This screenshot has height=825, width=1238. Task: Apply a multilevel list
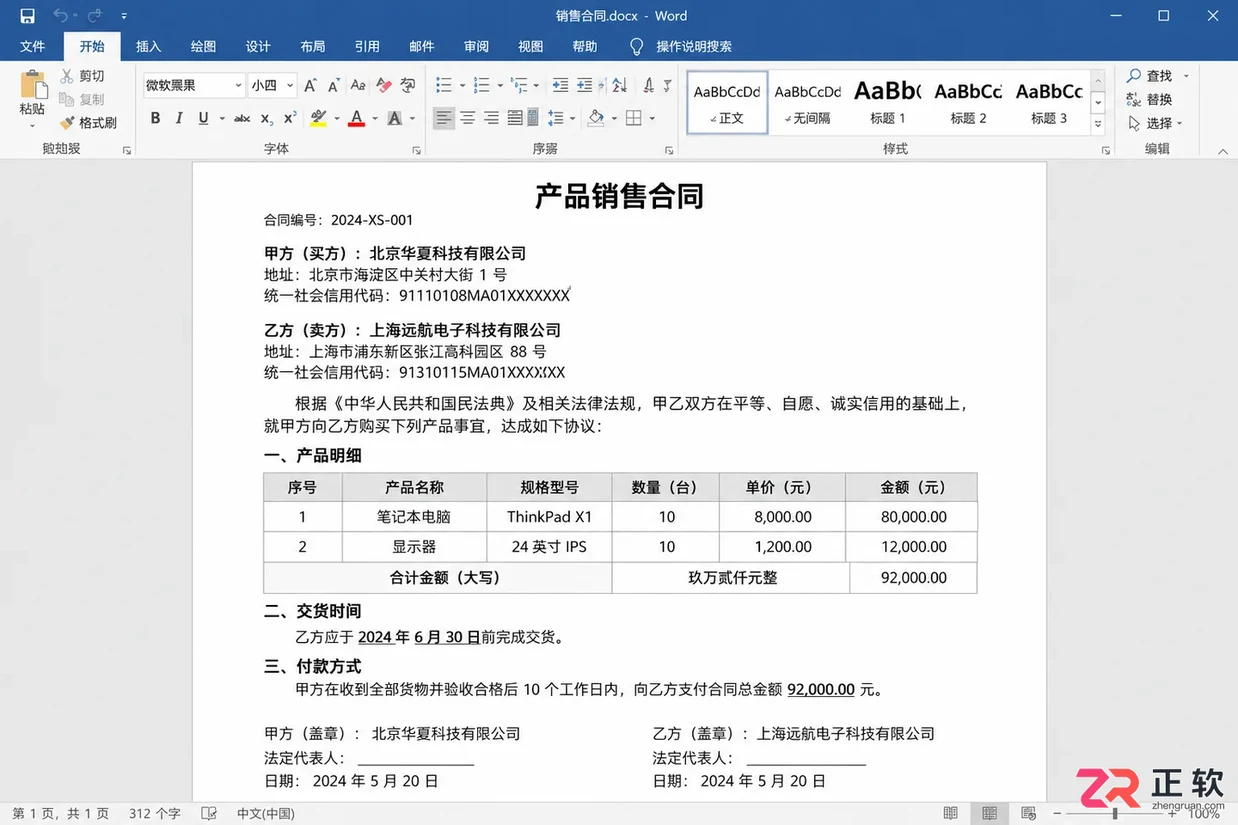(x=518, y=86)
